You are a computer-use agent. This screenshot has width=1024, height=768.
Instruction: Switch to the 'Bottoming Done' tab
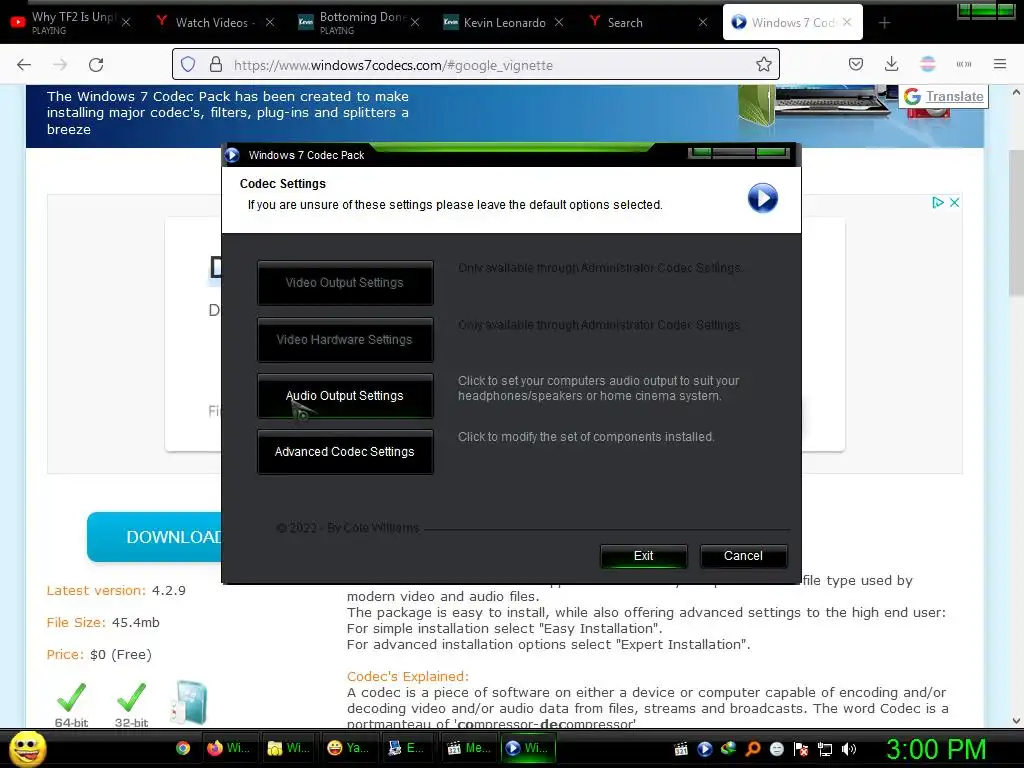pyautogui.click(x=357, y=22)
